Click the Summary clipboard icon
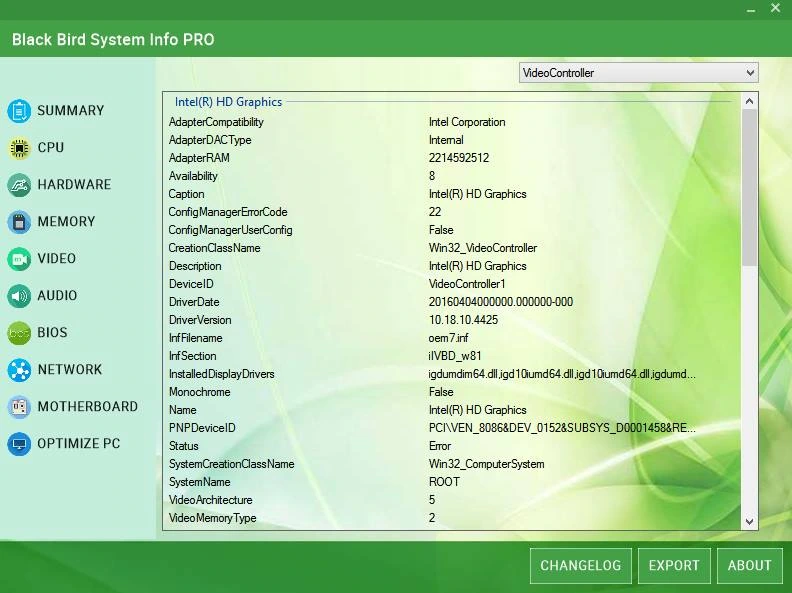The width and height of the screenshot is (792, 593). coord(19,111)
